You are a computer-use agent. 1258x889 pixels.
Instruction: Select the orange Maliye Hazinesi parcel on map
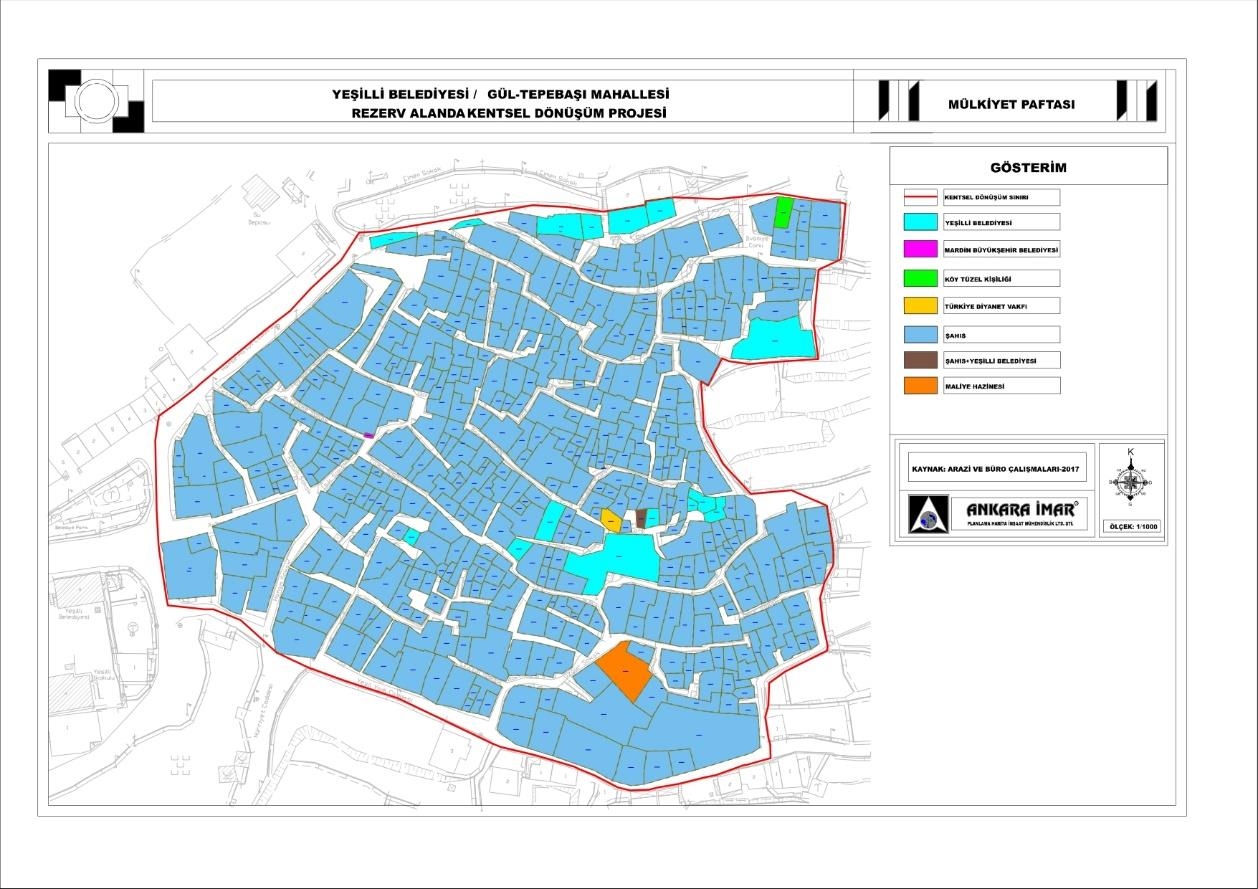tap(623, 671)
